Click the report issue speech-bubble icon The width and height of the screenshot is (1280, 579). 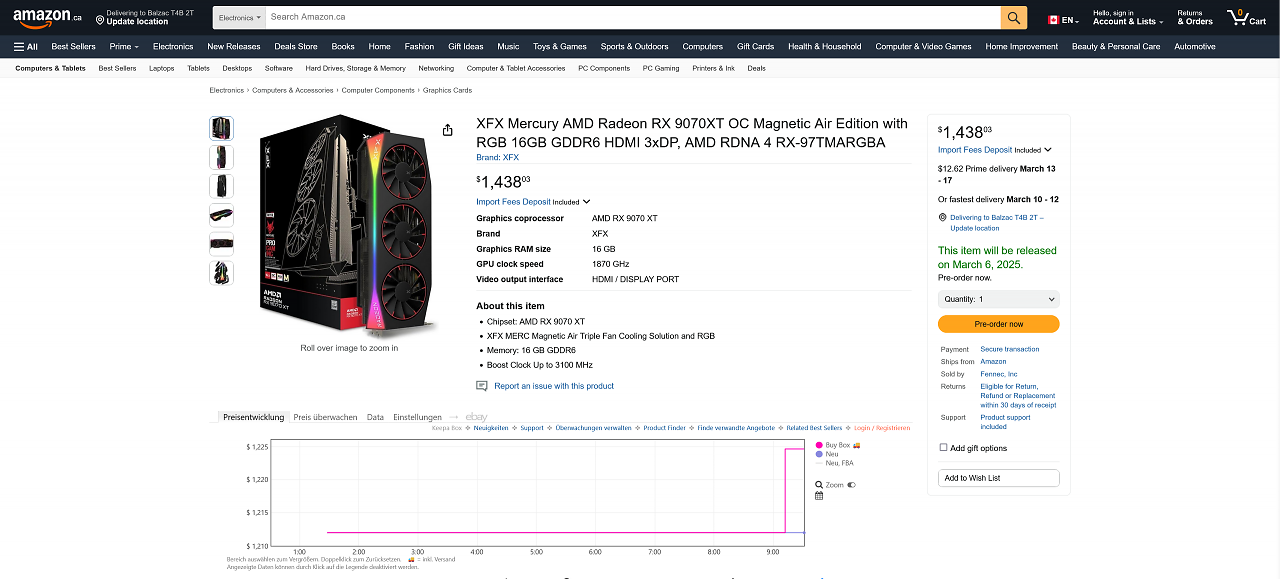482,386
